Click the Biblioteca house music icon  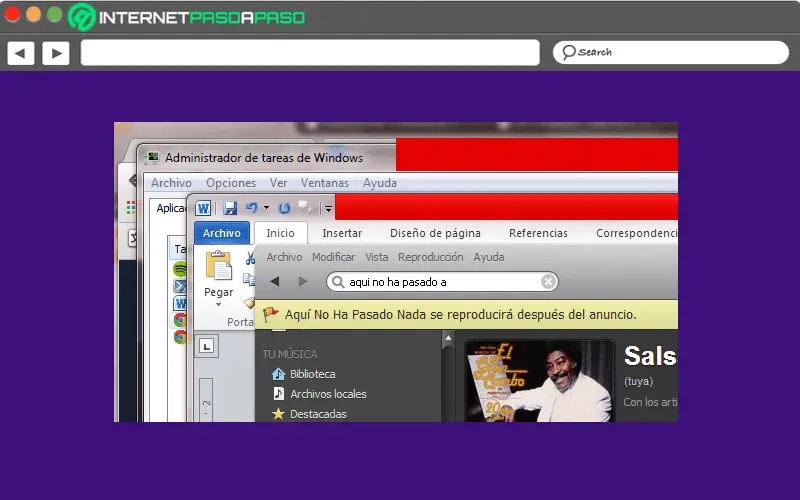(x=278, y=374)
